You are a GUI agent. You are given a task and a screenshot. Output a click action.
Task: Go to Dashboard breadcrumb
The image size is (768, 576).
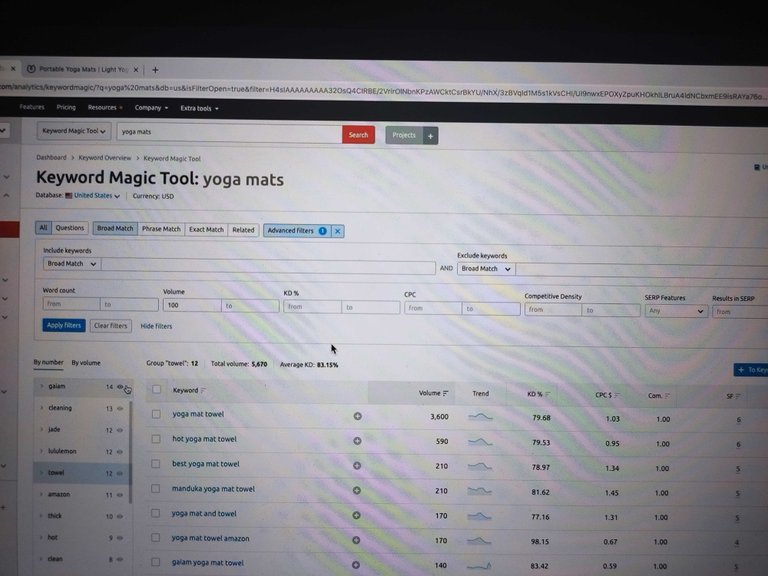point(51,157)
